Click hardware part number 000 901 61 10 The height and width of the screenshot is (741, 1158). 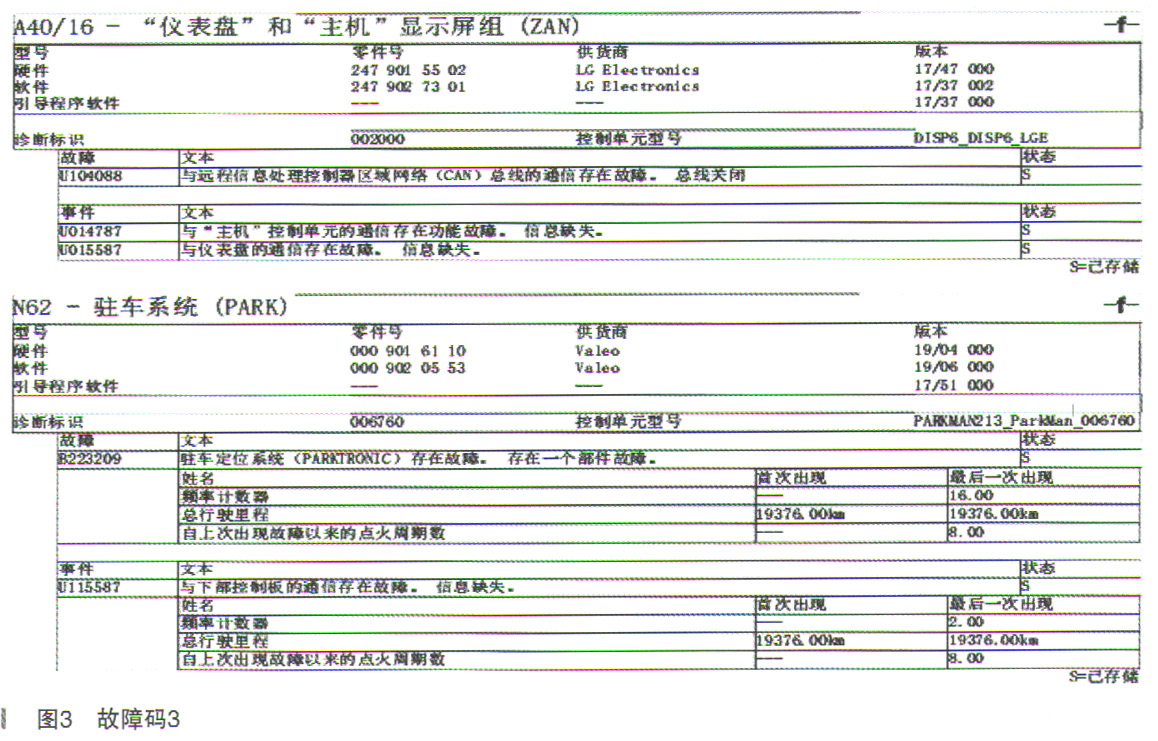(x=408, y=351)
